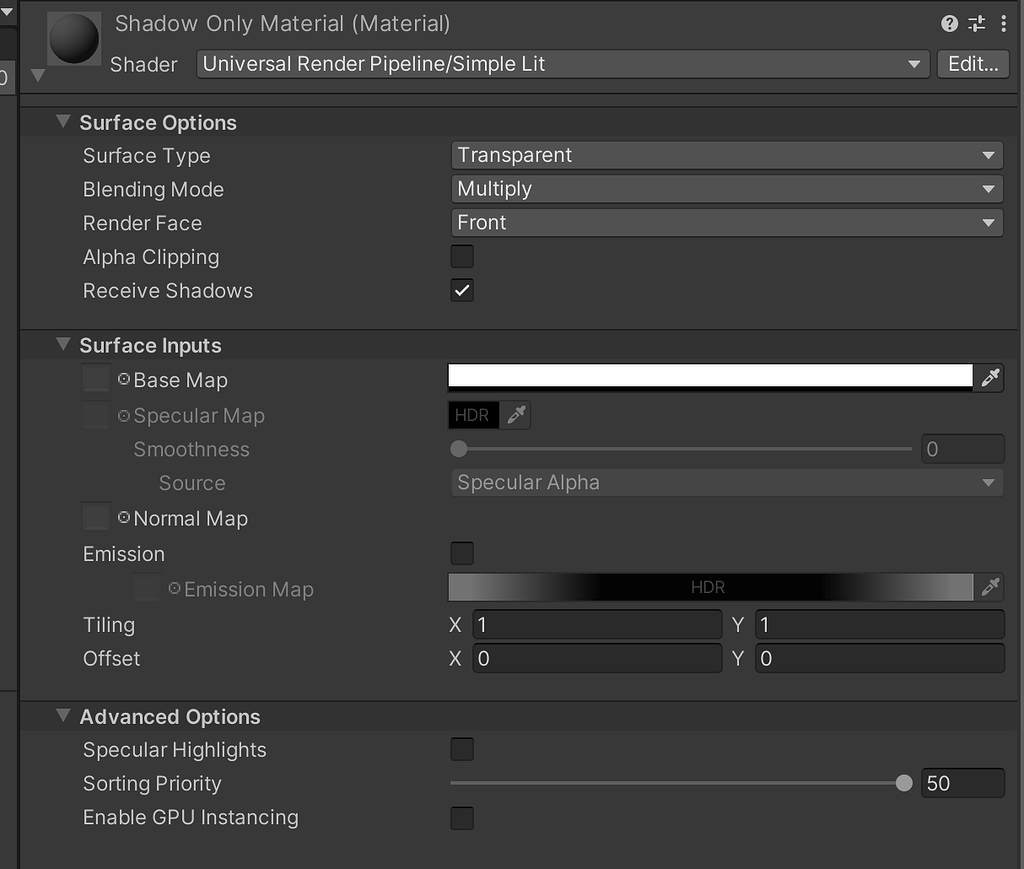
Task: Enable the Alpha Clipping checkbox
Action: click(462, 257)
